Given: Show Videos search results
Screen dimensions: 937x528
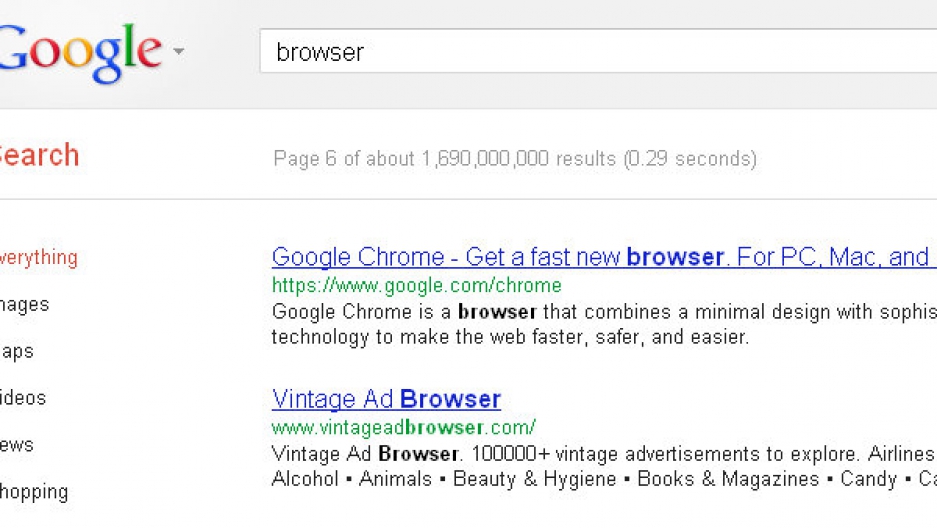Looking at the screenshot, I should tap(23, 398).
